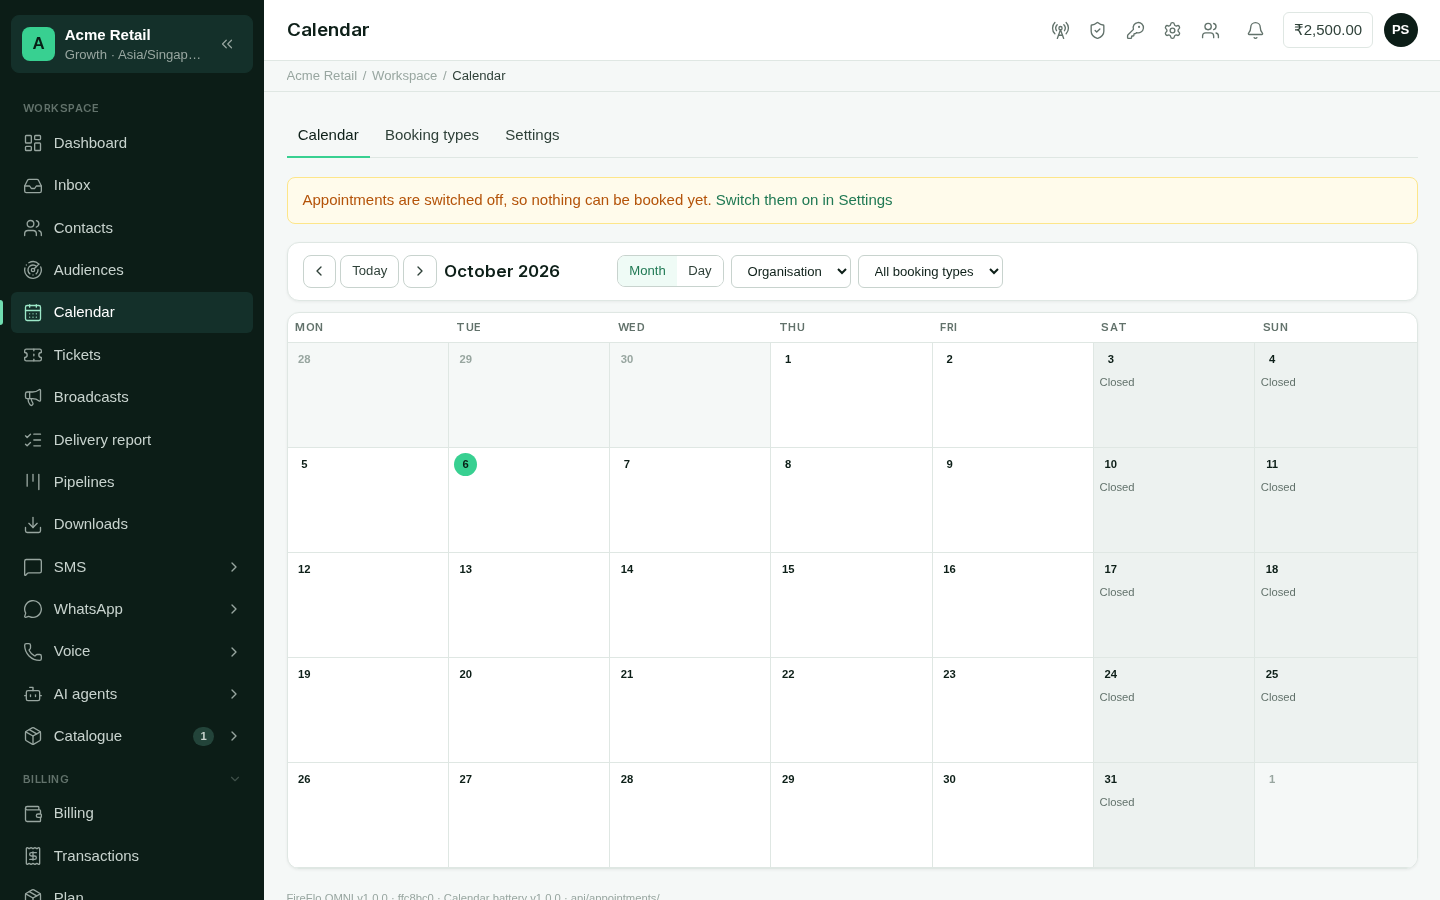Screen dimensions: 1440x900
Task: Switch the calendar to Day view
Action: (x=700, y=271)
